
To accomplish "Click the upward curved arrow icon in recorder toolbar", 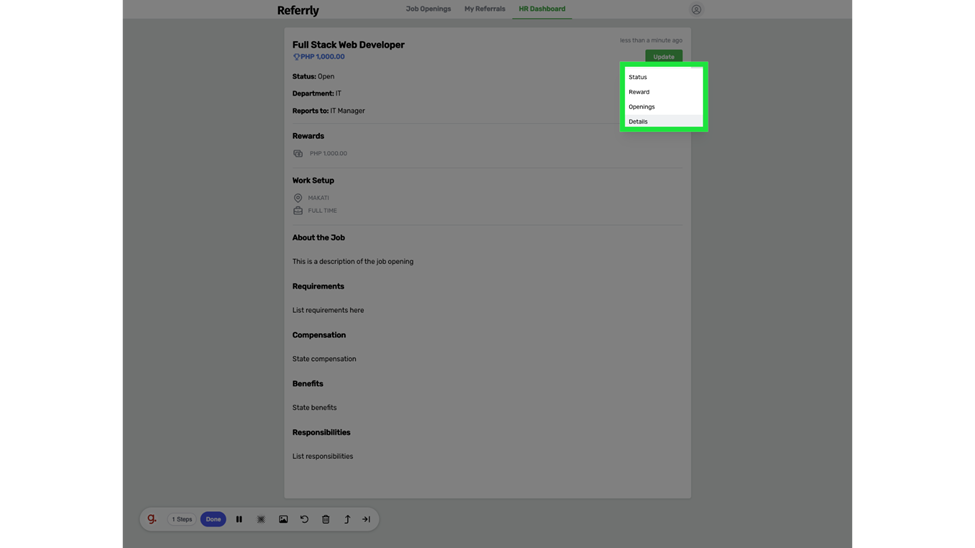I will tap(347, 519).
